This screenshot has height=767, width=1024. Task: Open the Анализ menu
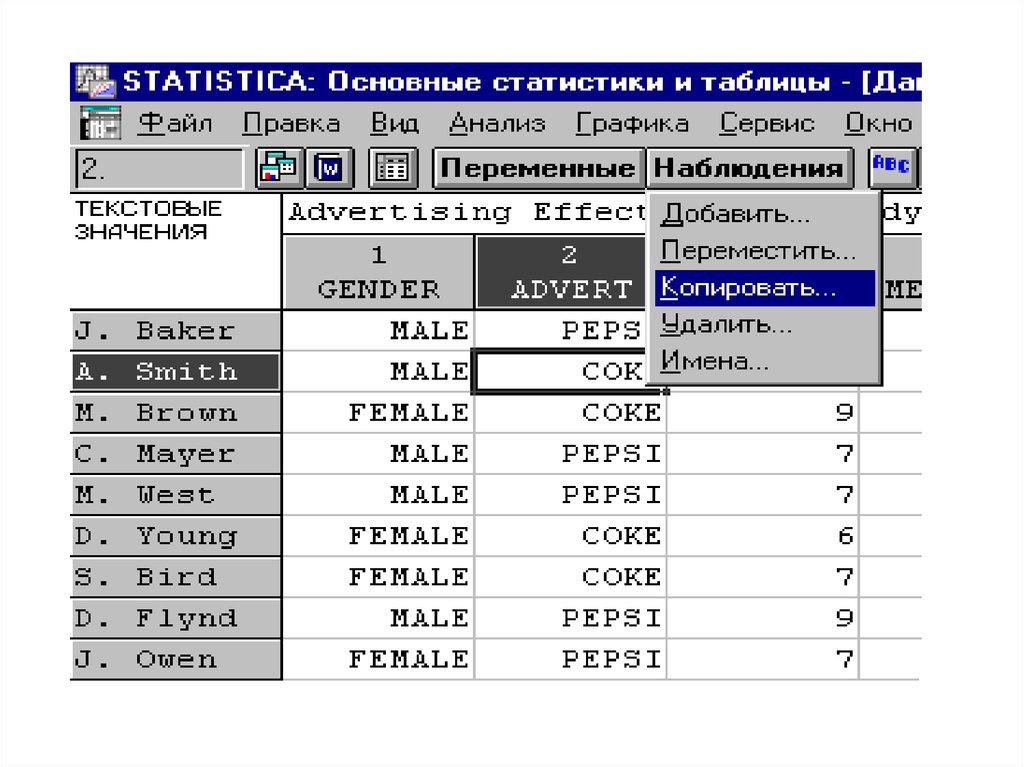497,123
